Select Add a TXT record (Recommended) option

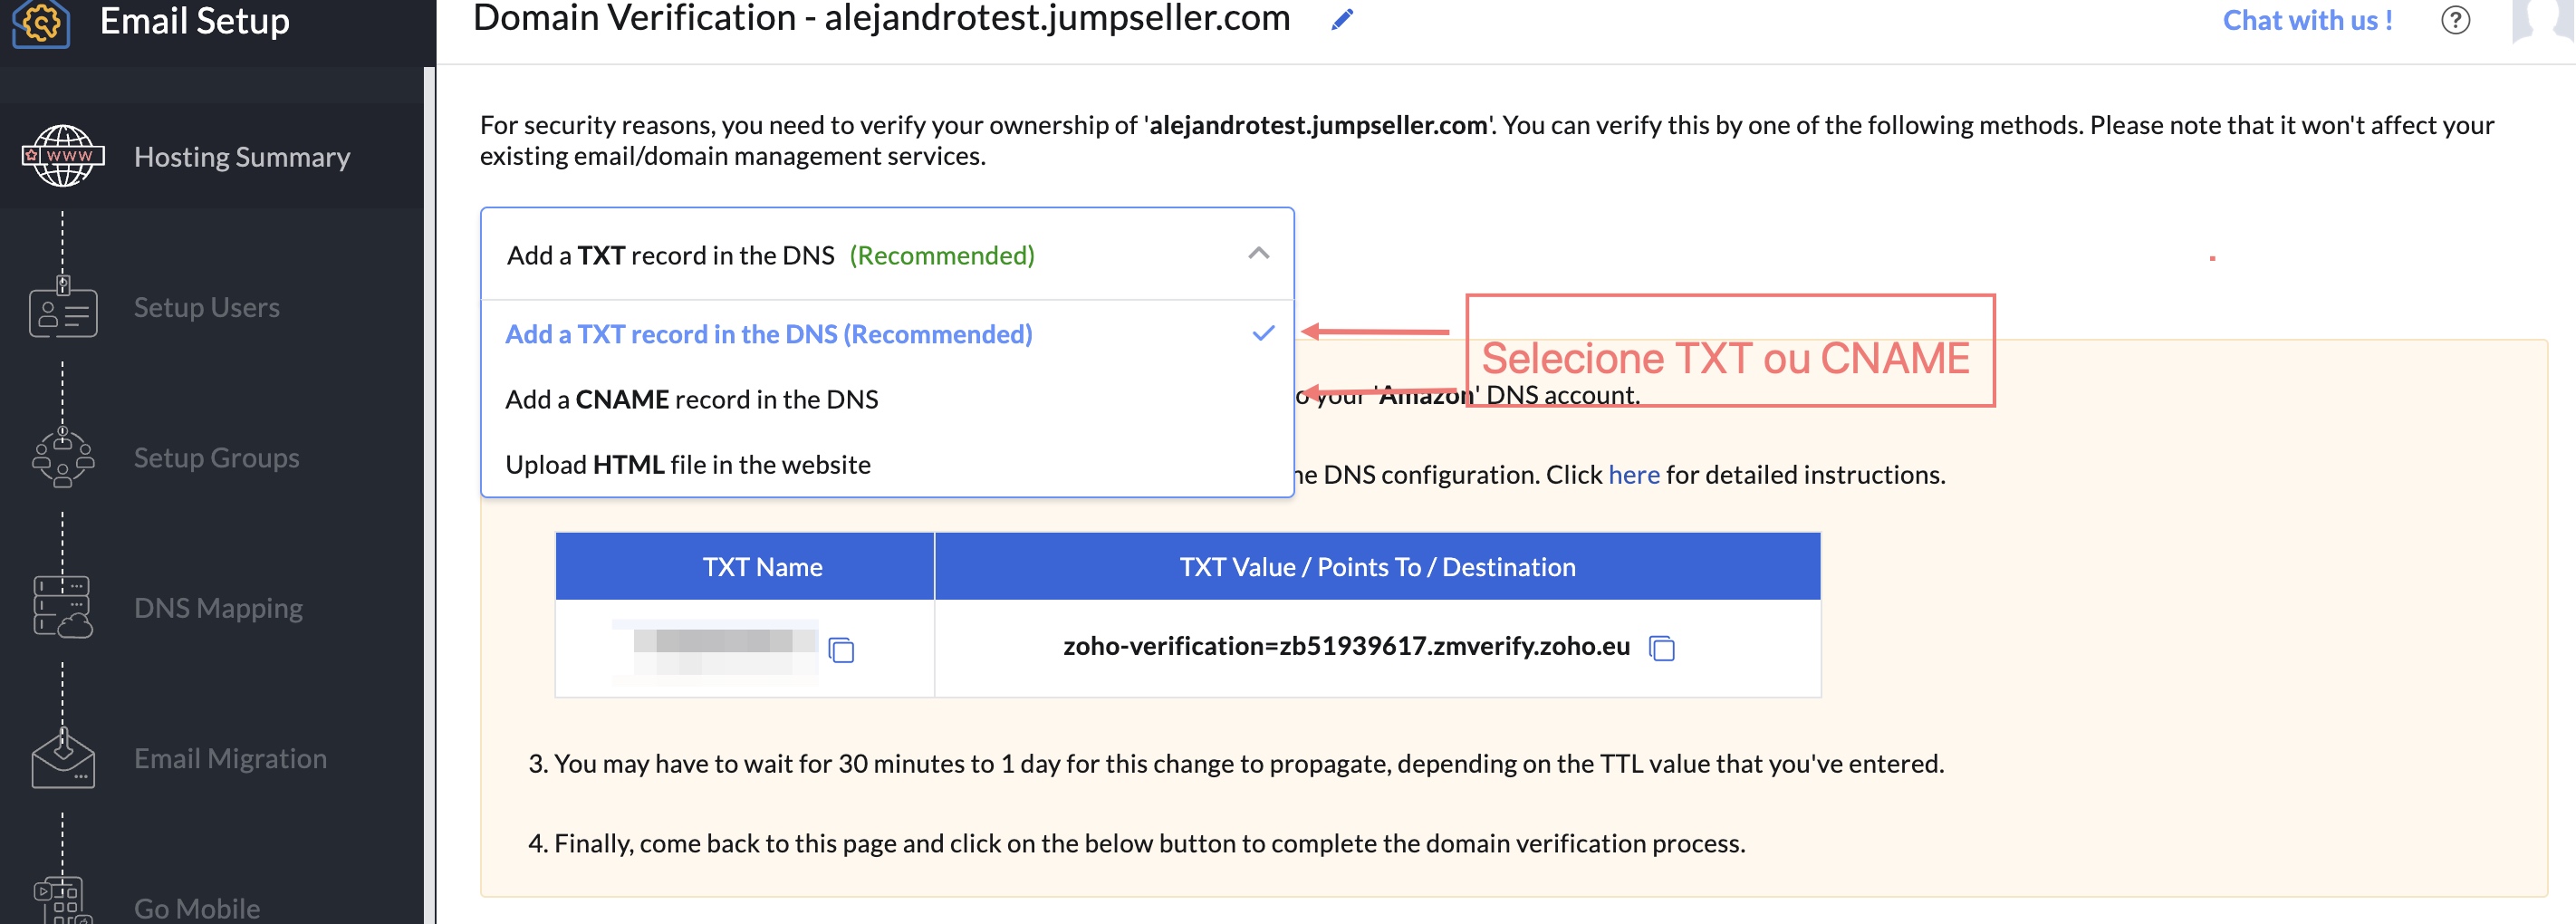tap(768, 334)
